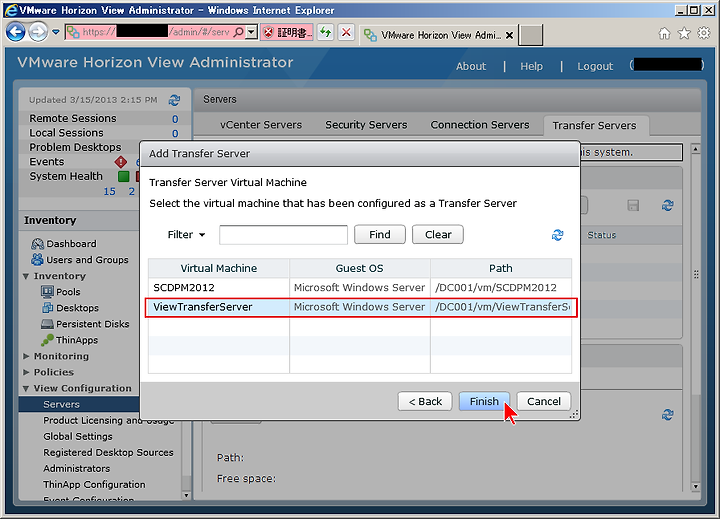Viewport: 720px width, 519px height.
Task: Close the VMware Horizon View browser tab
Action: [x=509, y=35]
